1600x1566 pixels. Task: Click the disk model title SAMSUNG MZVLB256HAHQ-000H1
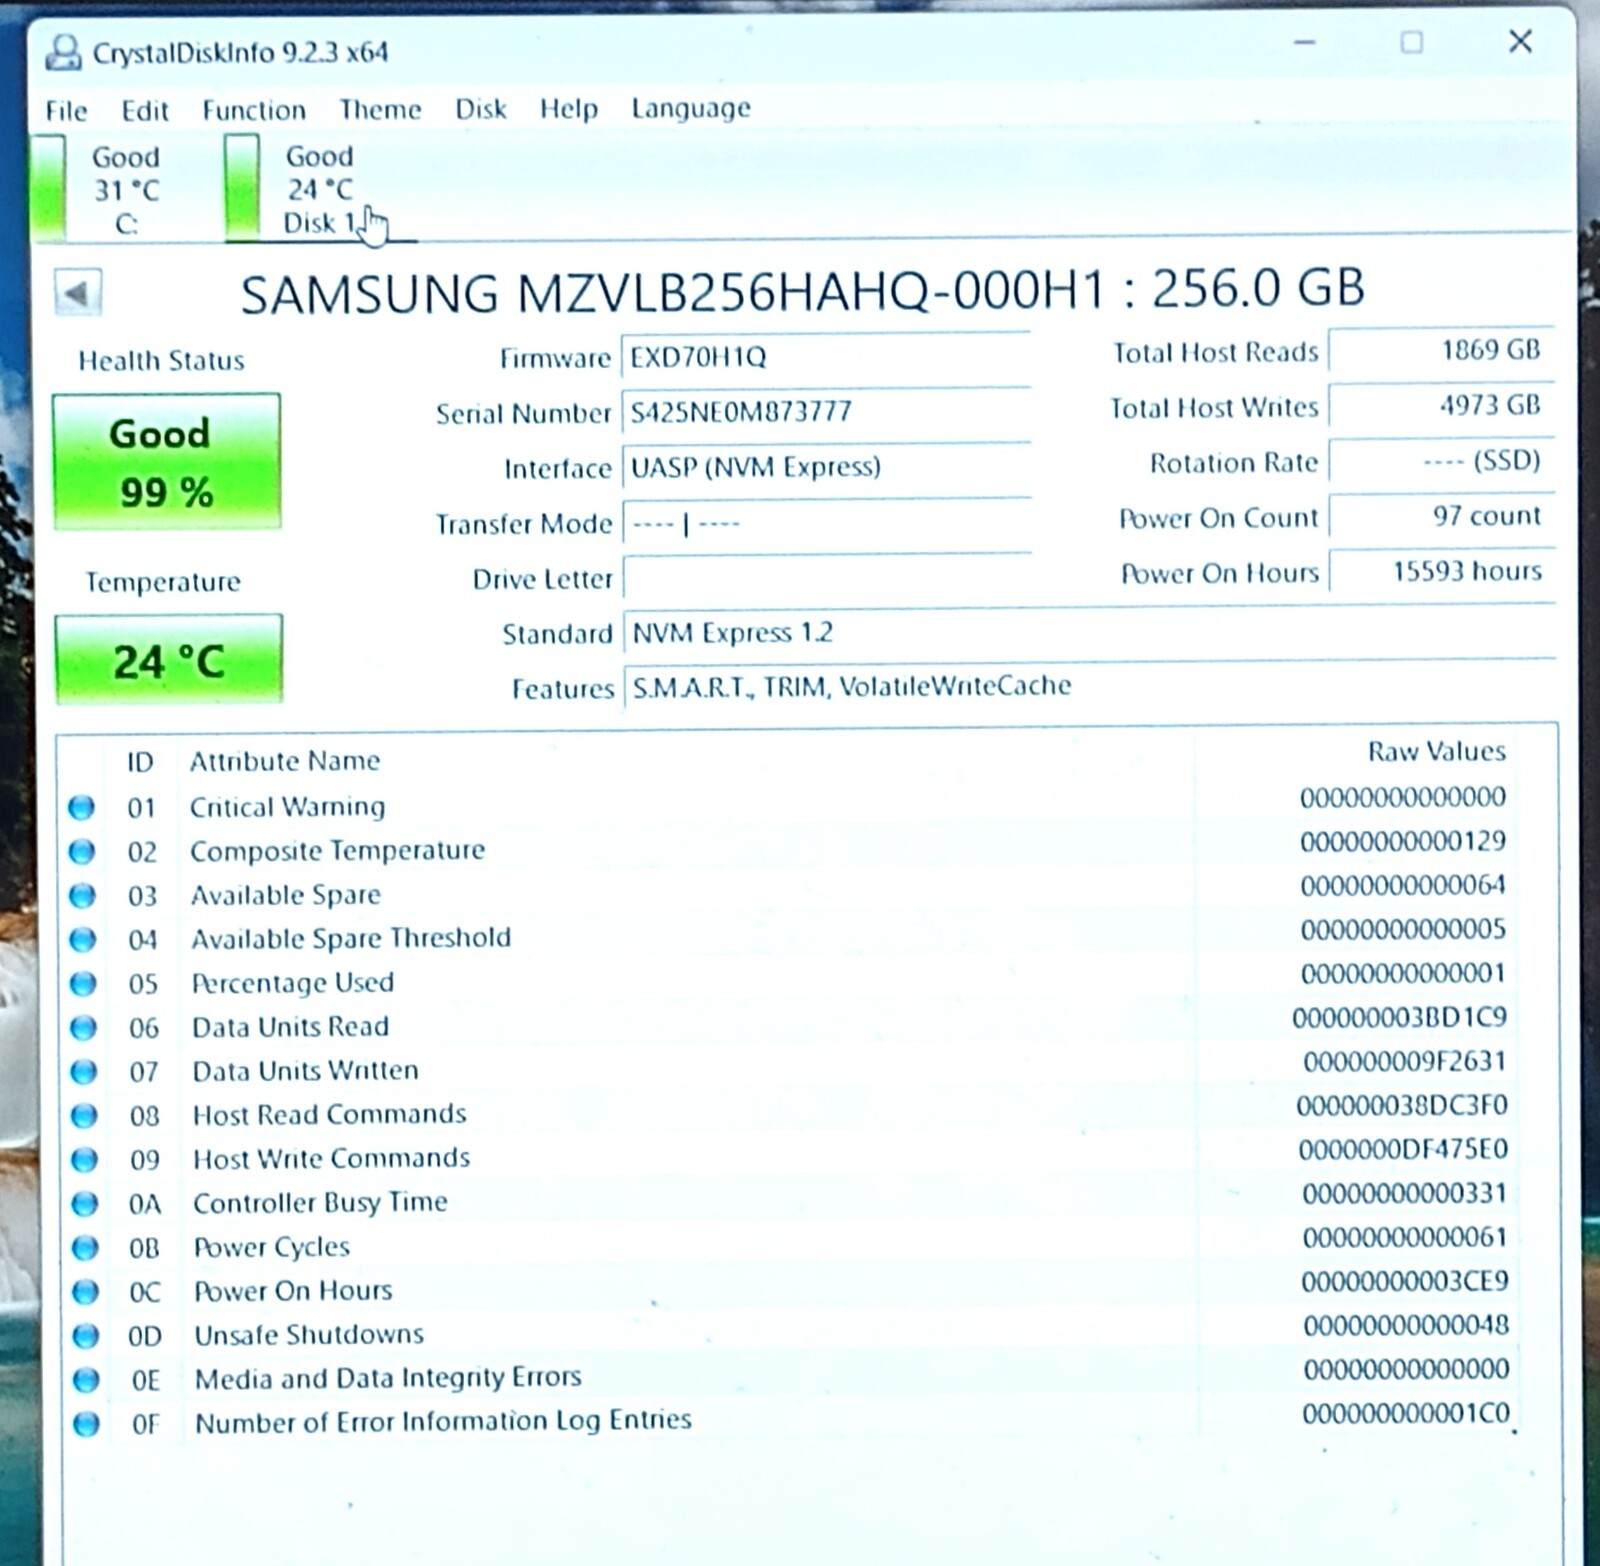673,292
